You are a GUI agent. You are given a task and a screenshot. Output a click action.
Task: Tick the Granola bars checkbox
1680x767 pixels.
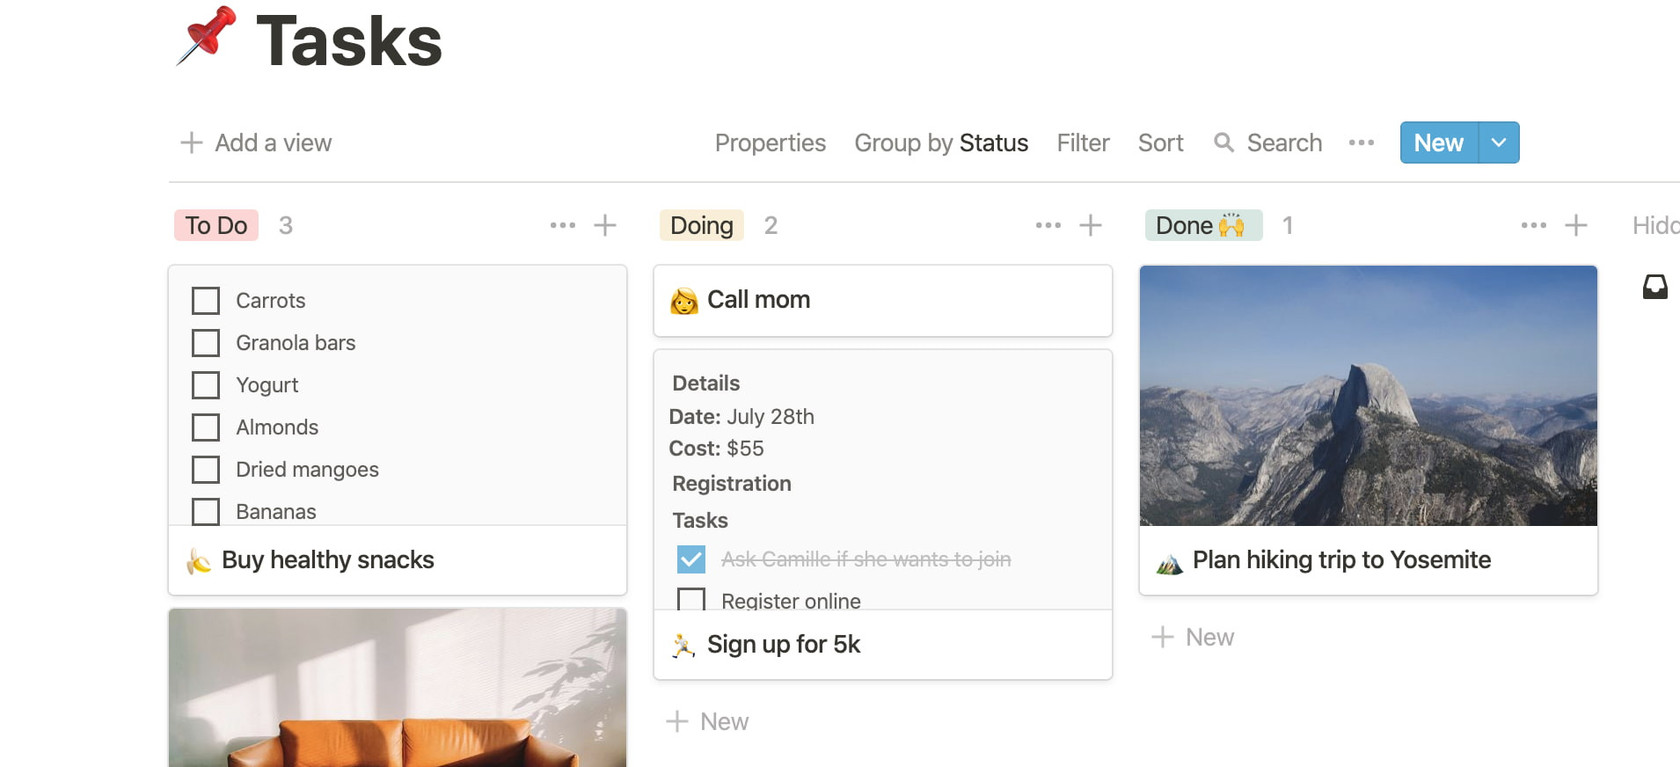click(206, 343)
